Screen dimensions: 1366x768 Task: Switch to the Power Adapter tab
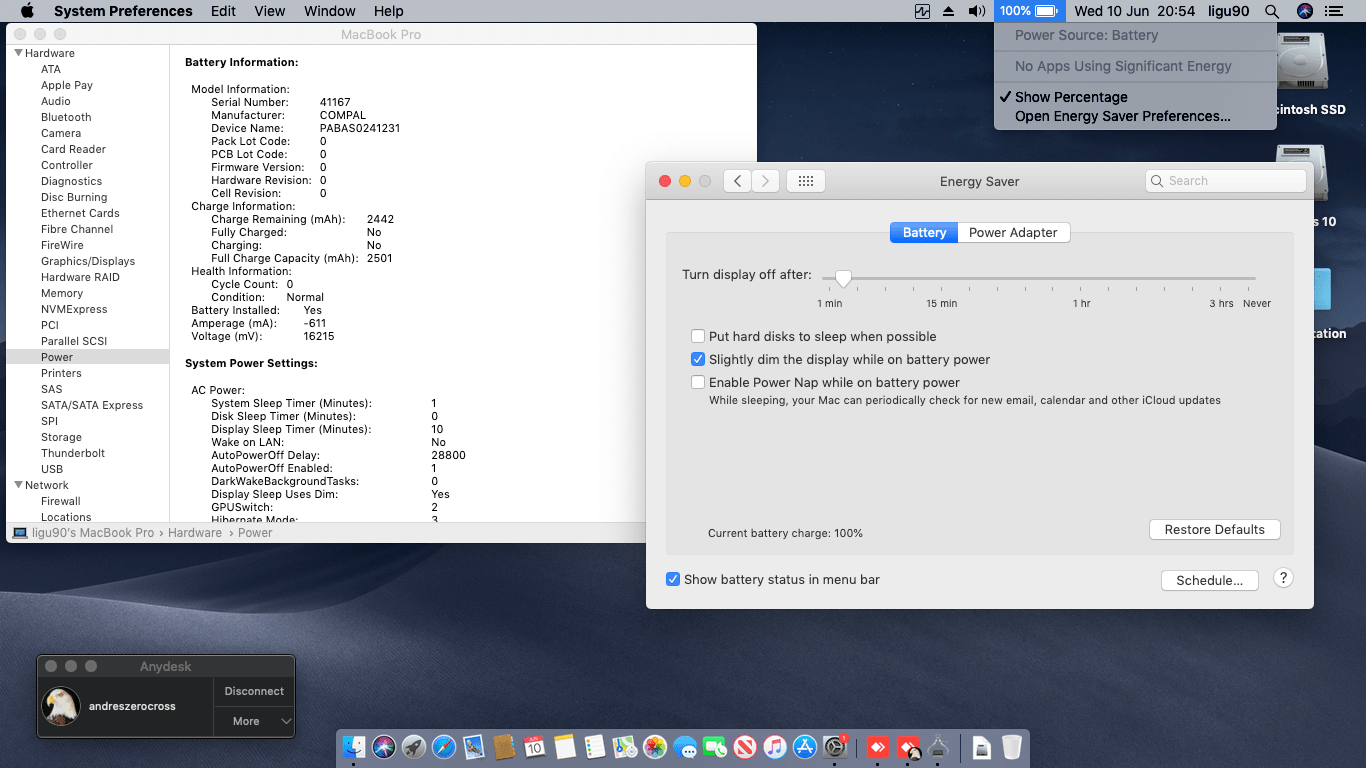[1012, 232]
